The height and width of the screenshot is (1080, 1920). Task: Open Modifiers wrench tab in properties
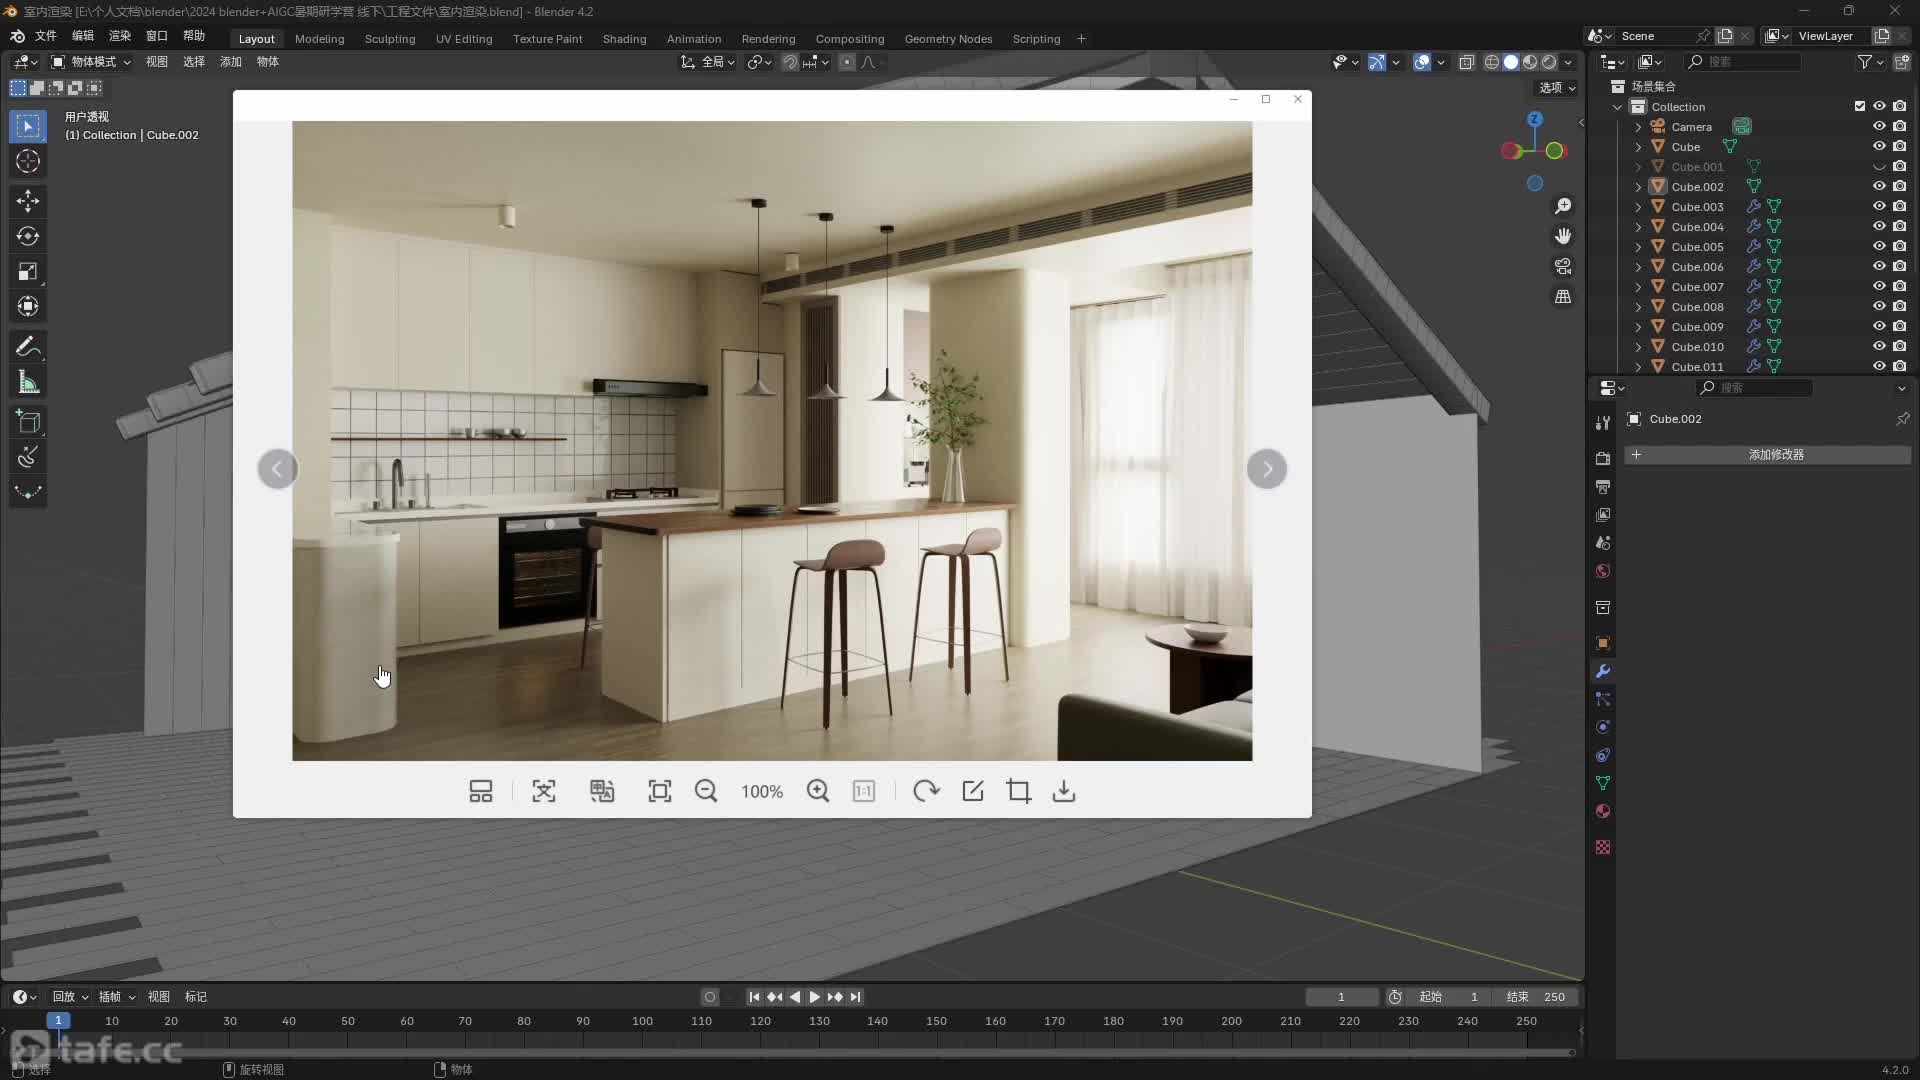1603,671
